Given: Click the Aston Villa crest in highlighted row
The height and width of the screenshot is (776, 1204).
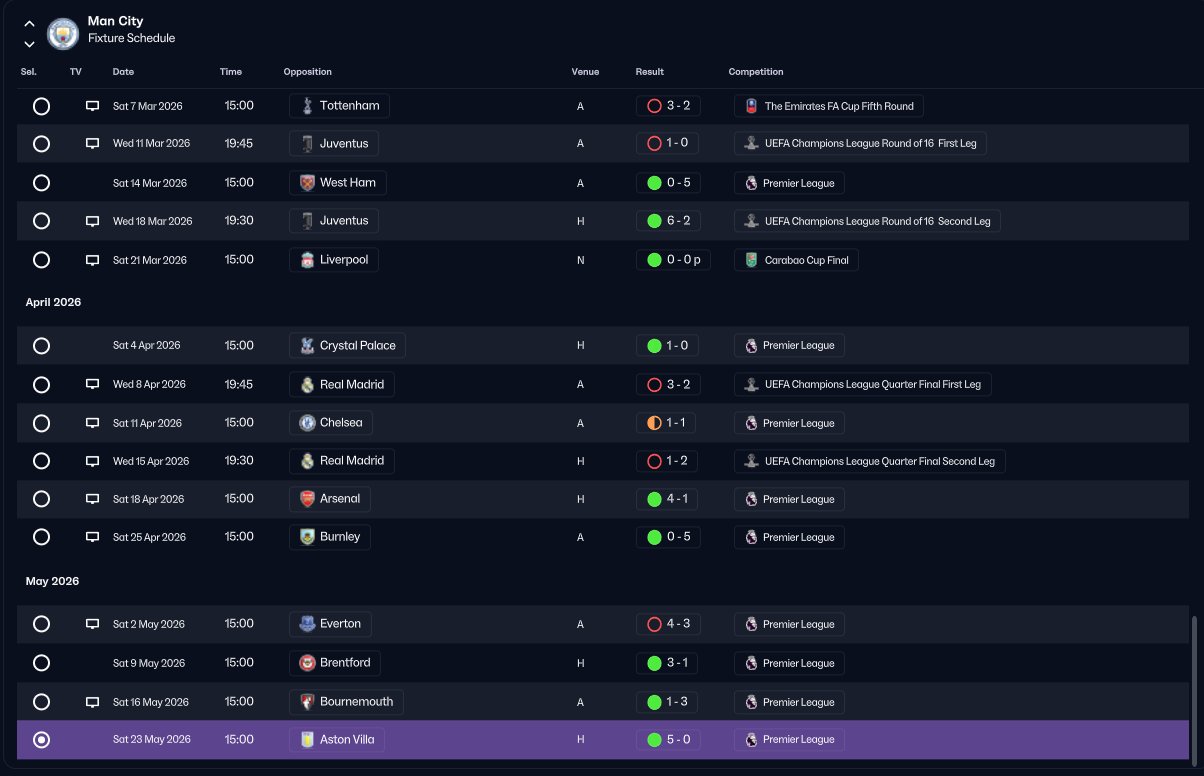Looking at the screenshot, I should 307,740.
